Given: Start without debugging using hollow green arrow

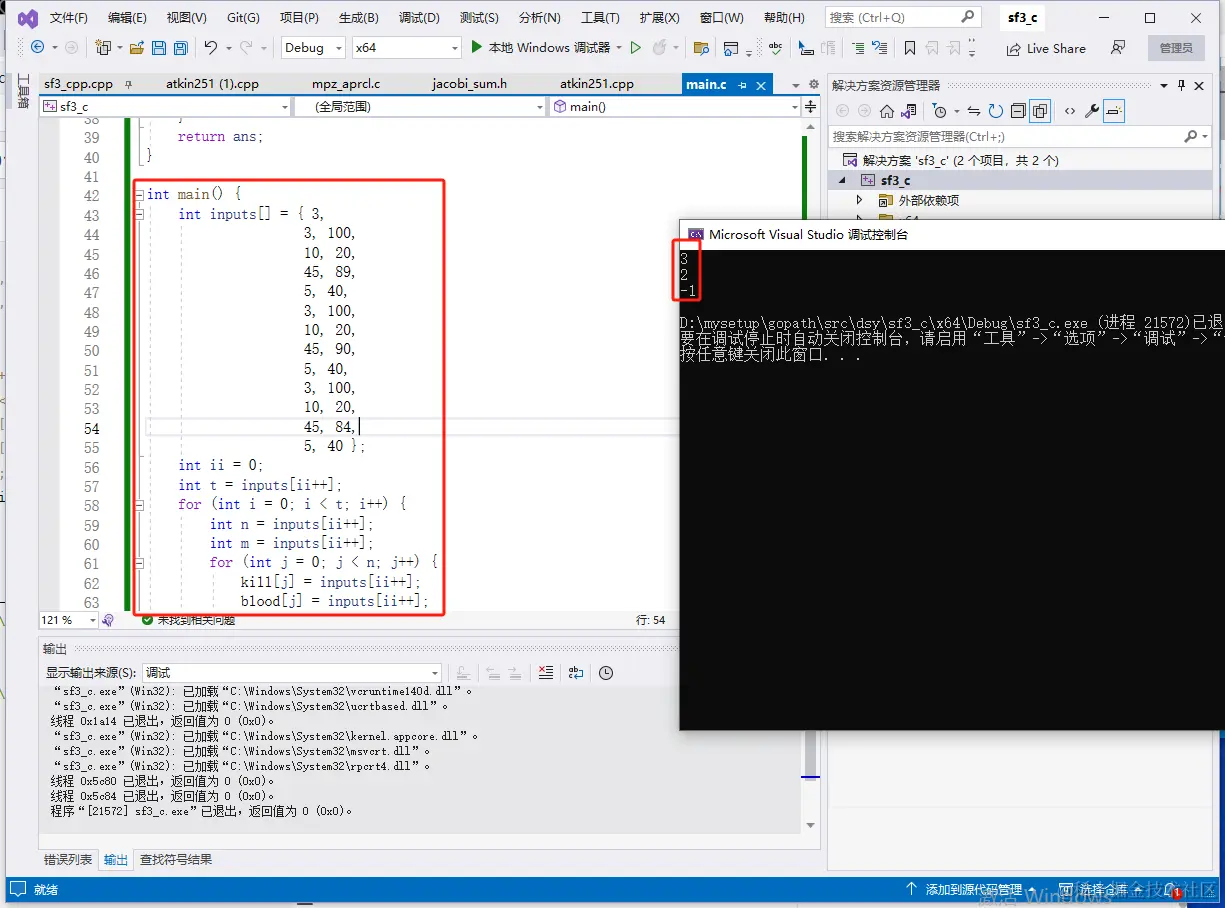Looking at the screenshot, I should (x=635, y=47).
